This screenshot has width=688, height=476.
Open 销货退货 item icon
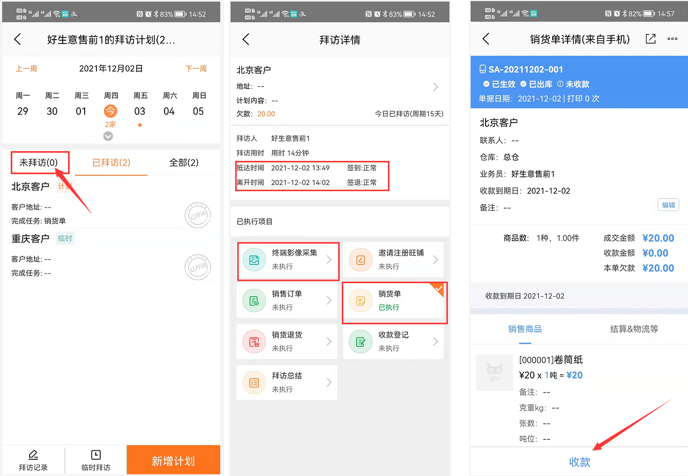click(x=254, y=341)
